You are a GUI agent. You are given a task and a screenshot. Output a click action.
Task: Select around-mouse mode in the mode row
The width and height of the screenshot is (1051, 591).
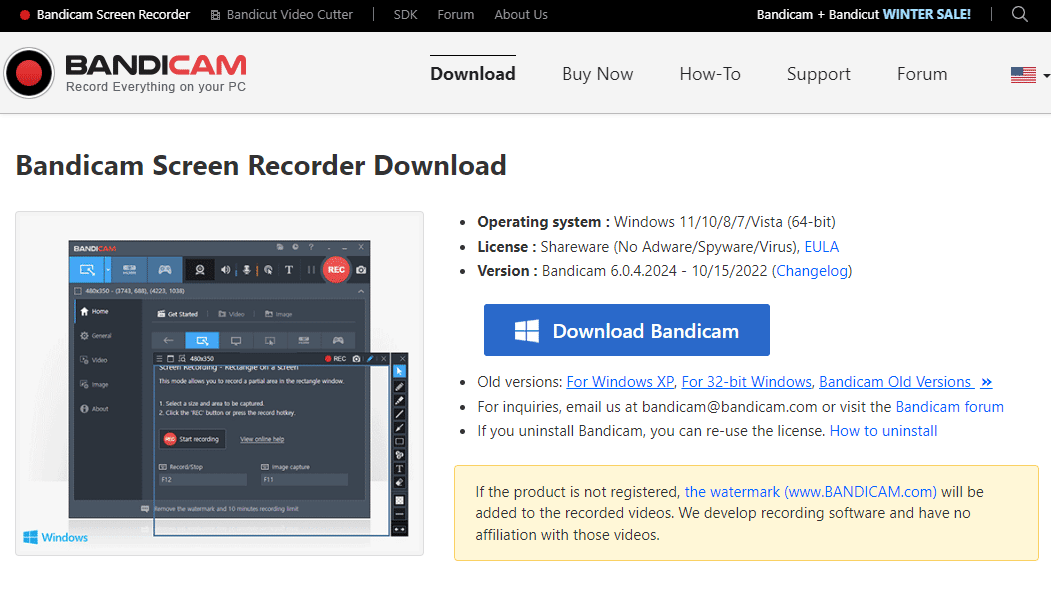click(269, 340)
